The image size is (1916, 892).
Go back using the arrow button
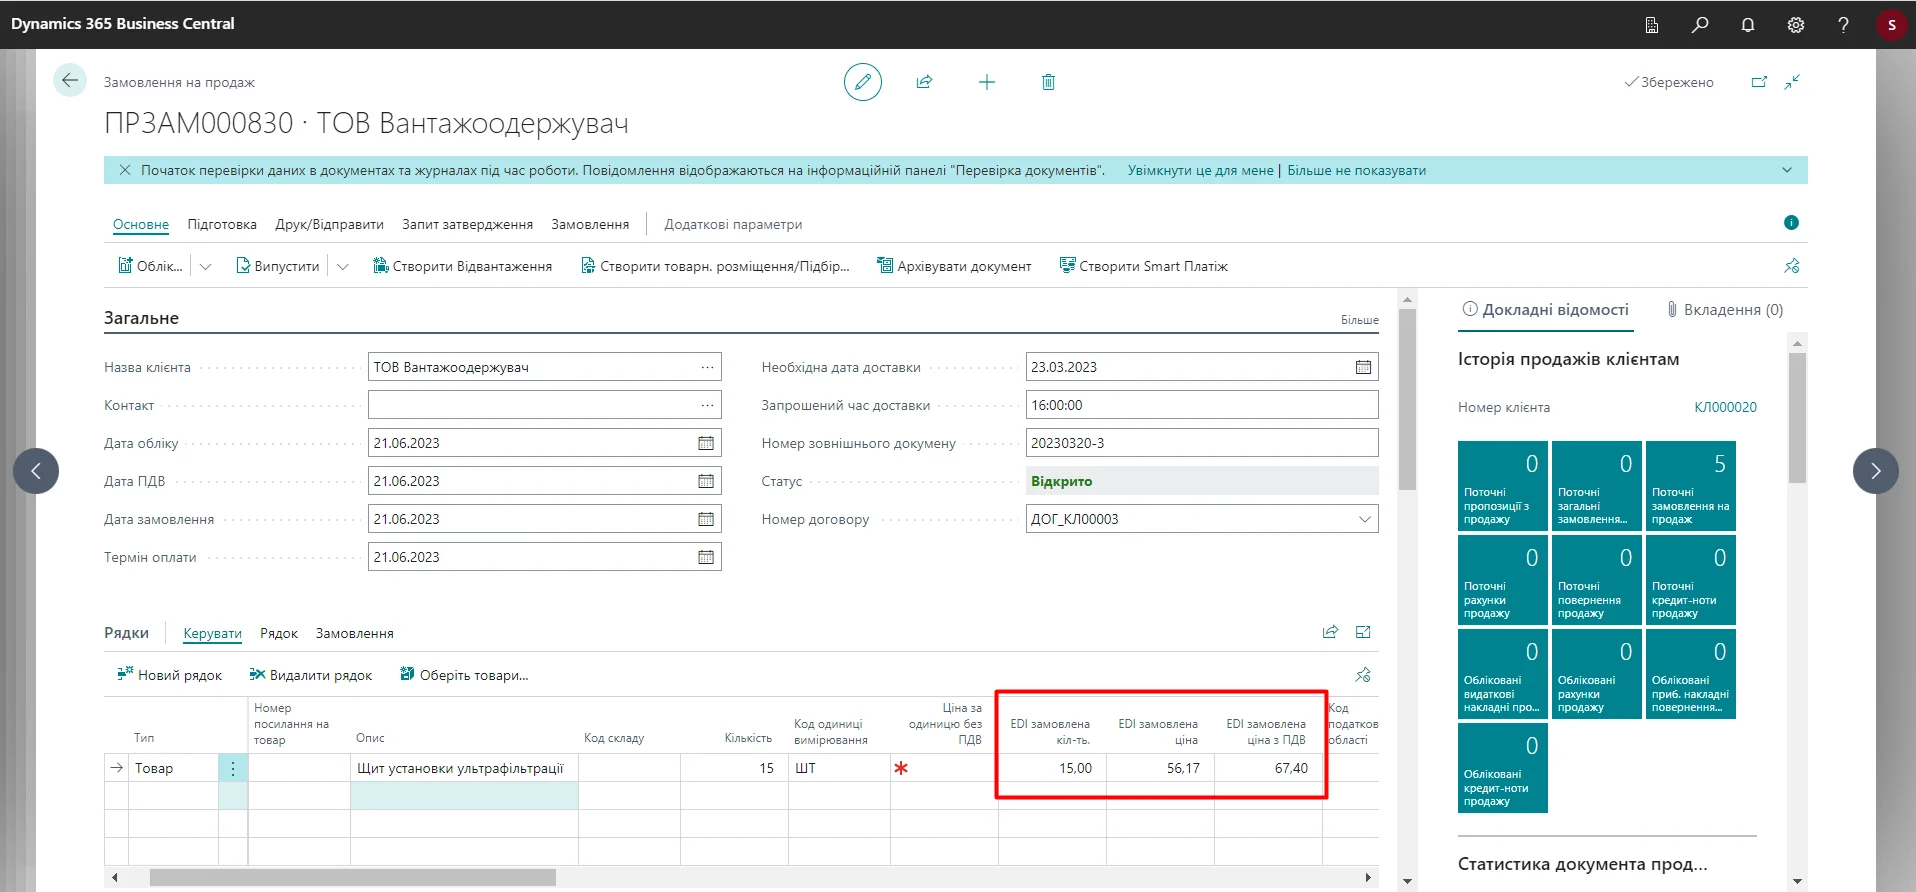69,81
